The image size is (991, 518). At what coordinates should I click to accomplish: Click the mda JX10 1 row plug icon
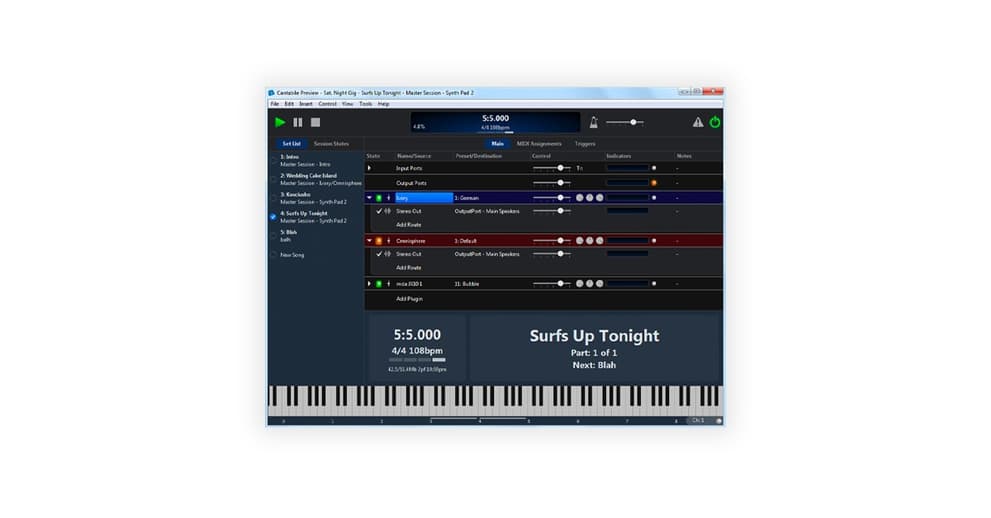coord(388,284)
